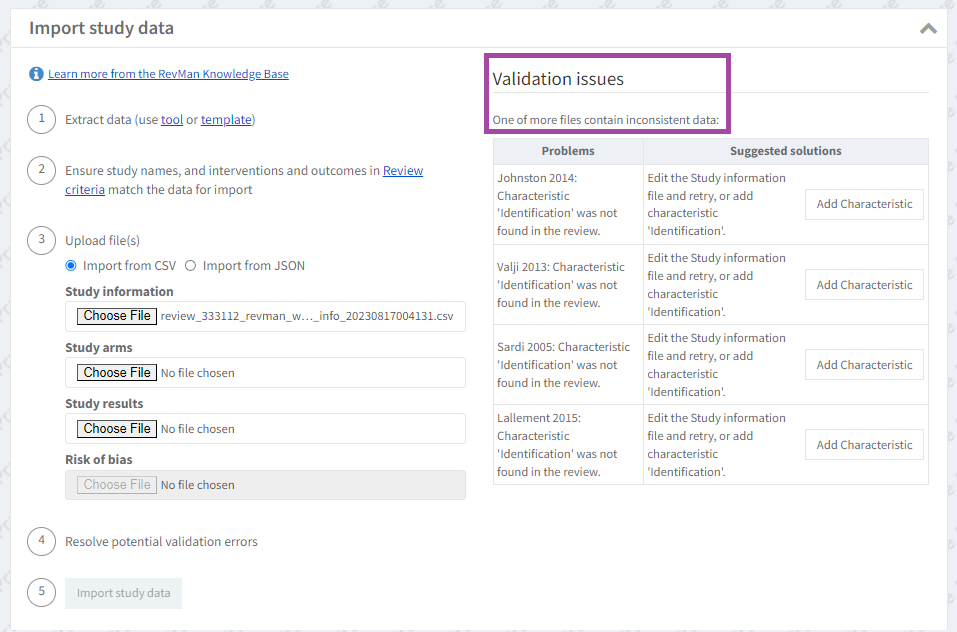Click the step 4 circle icon
The image size is (957, 632).
point(41,541)
